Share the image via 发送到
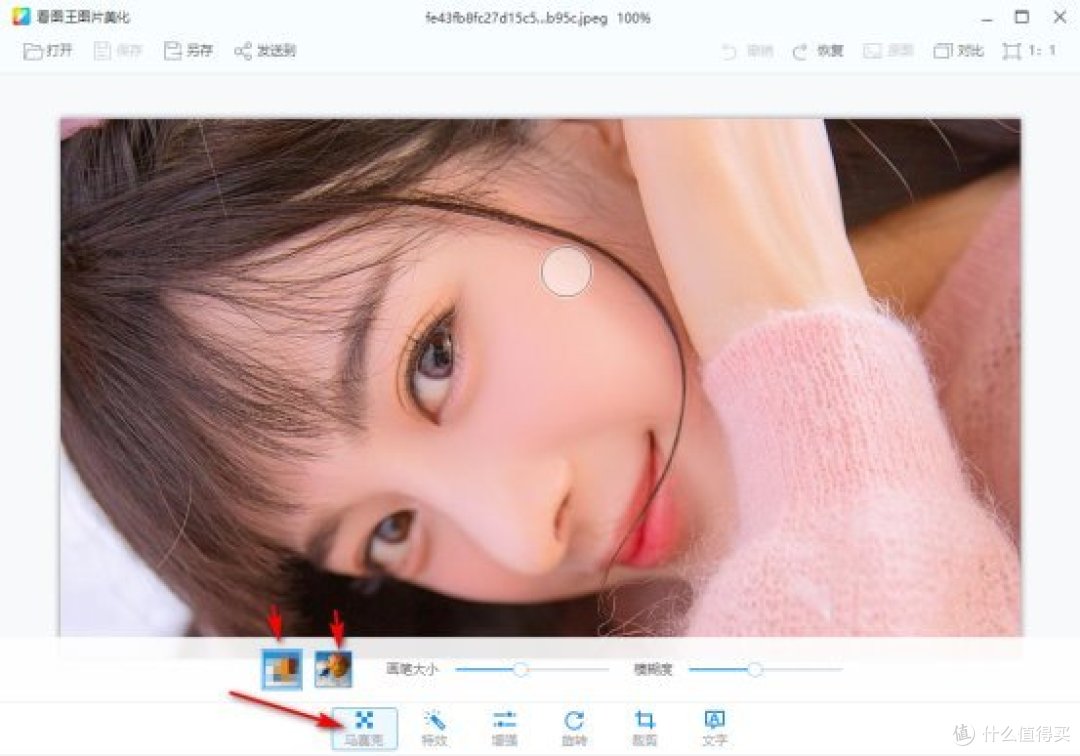 pos(265,51)
